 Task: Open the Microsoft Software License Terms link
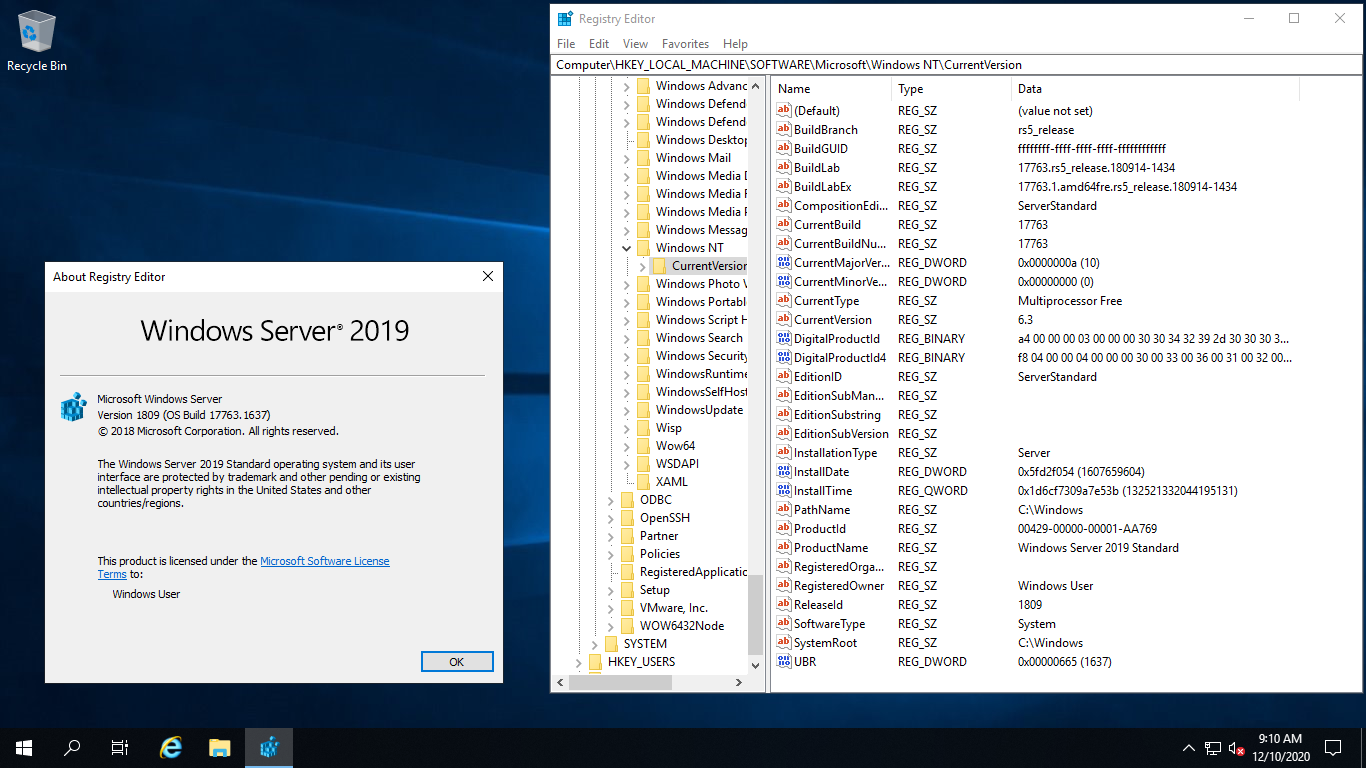[x=324, y=561]
